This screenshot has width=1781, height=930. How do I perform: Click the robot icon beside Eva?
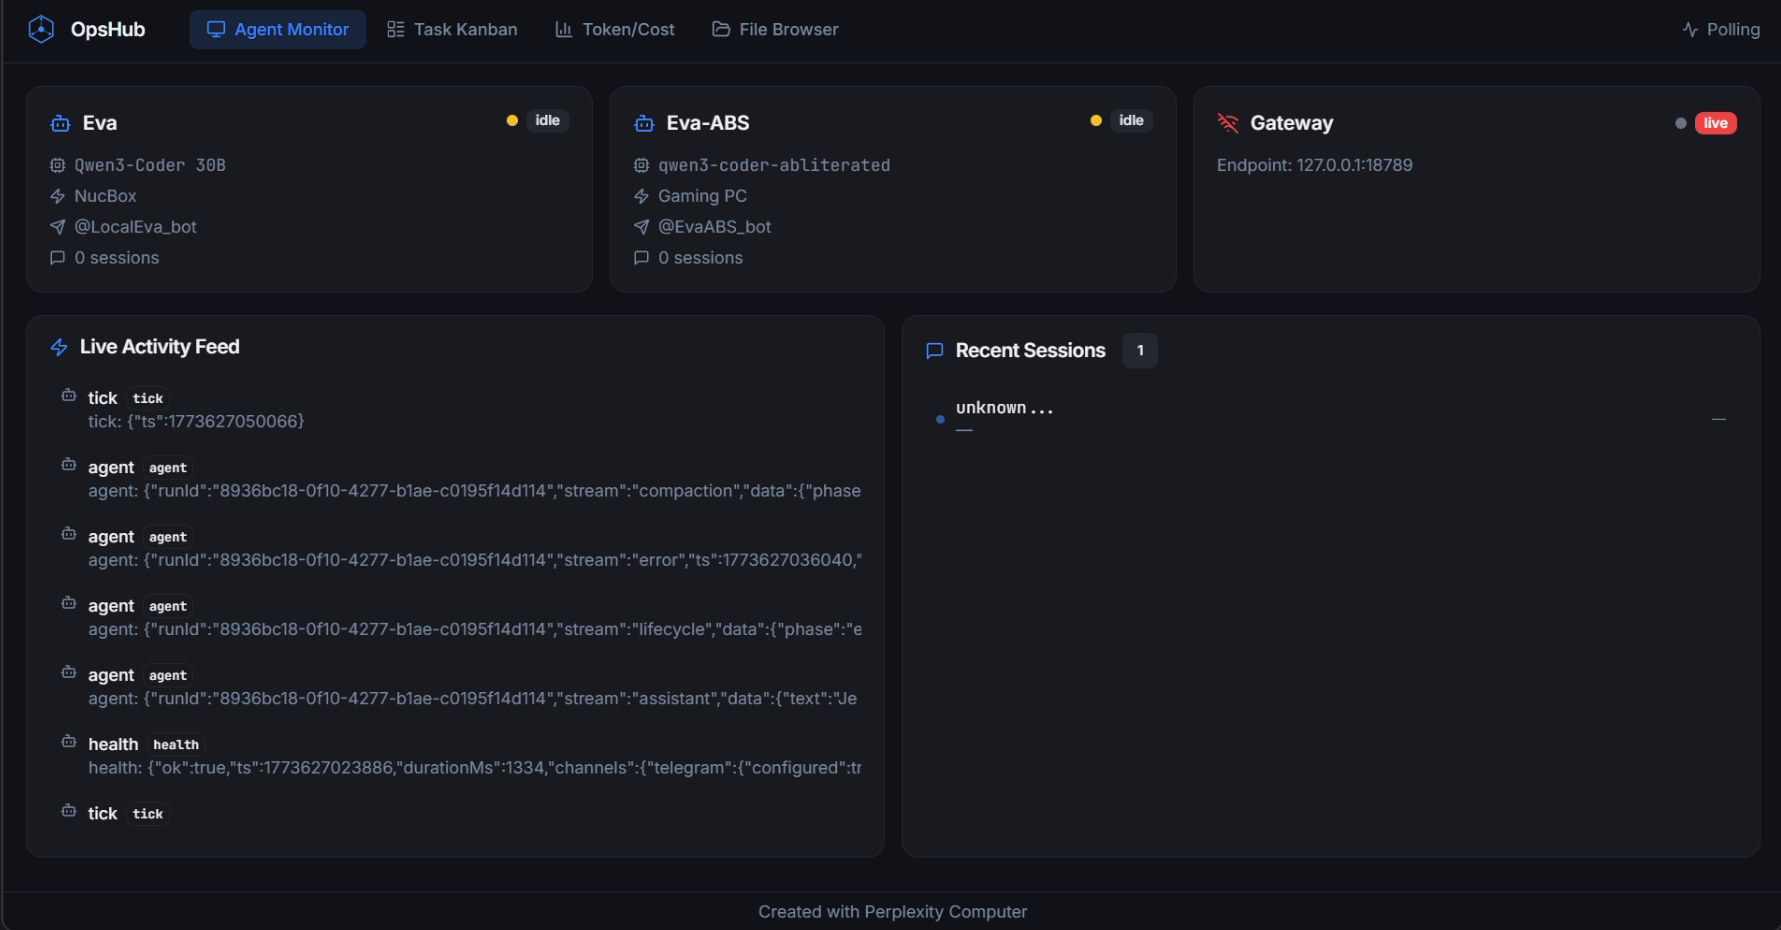pos(60,124)
